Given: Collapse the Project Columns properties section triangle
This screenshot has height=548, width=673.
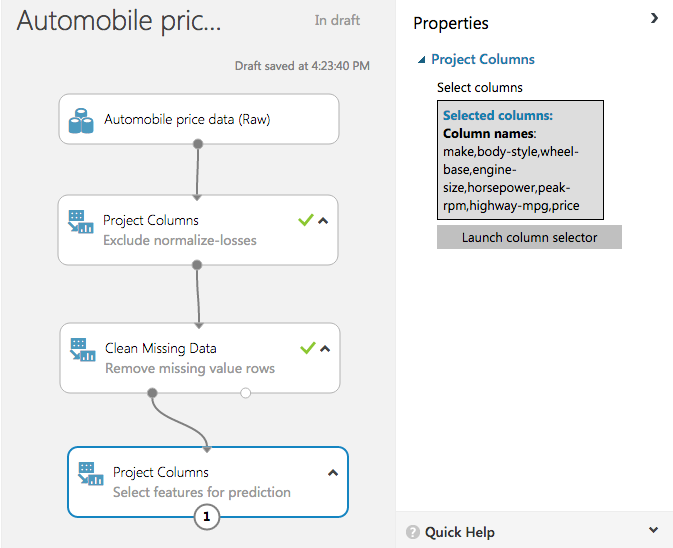Looking at the screenshot, I should tap(422, 60).
